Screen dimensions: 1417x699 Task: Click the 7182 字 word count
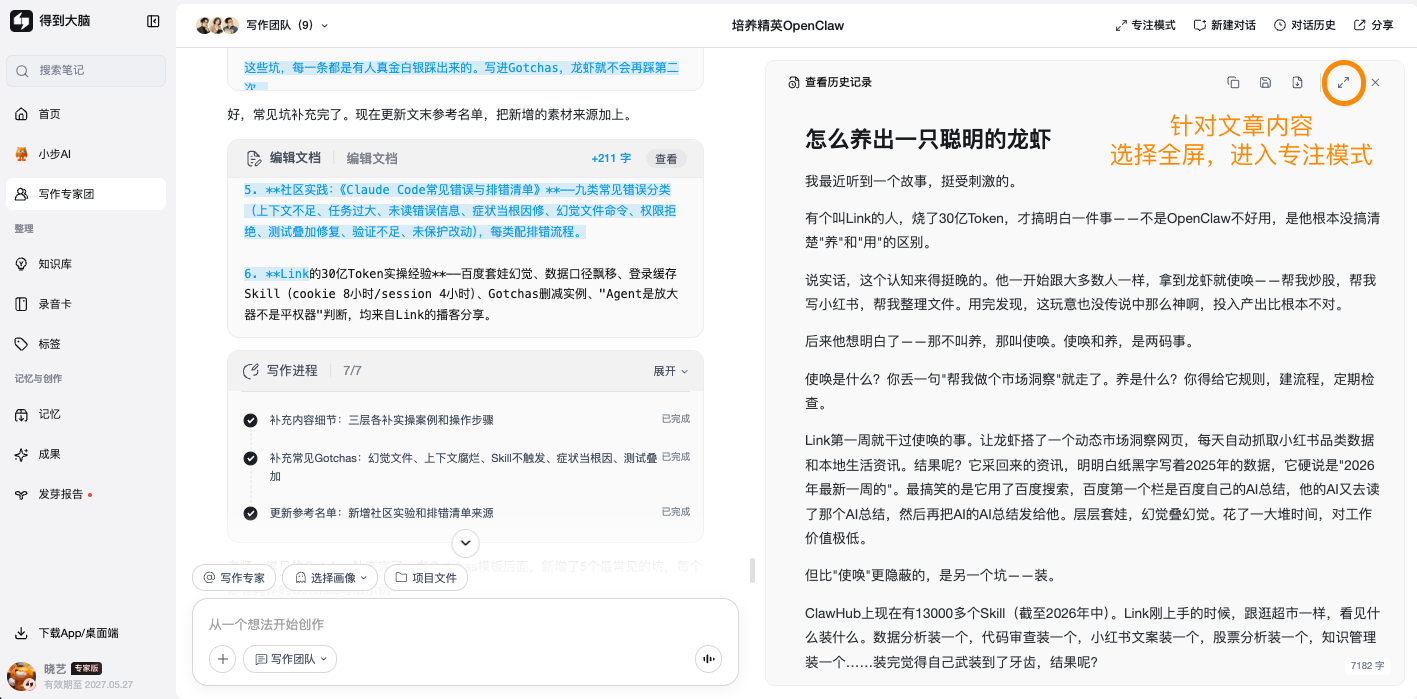point(1366,665)
